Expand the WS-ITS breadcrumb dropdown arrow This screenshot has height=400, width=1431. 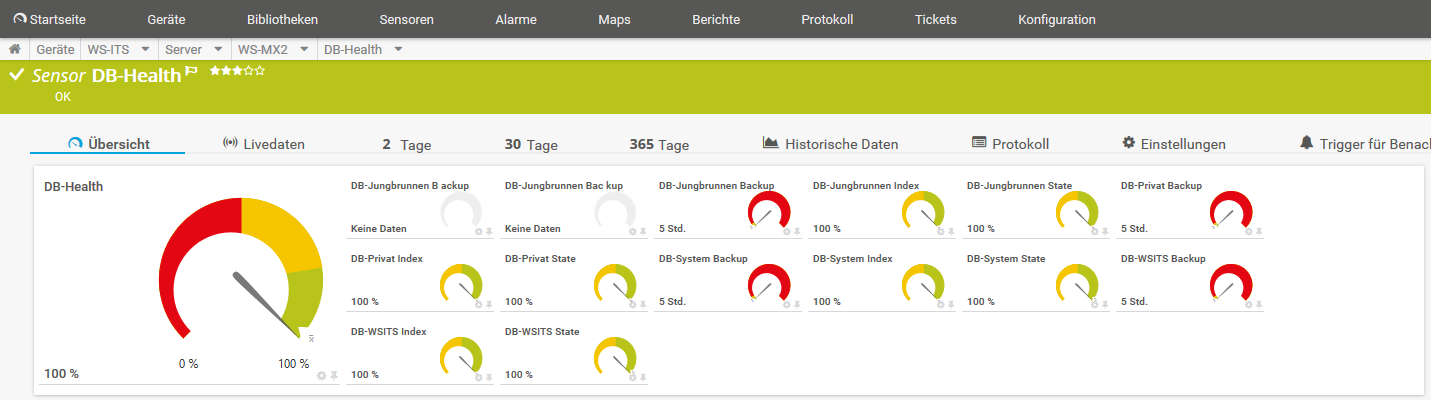point(145,49)
